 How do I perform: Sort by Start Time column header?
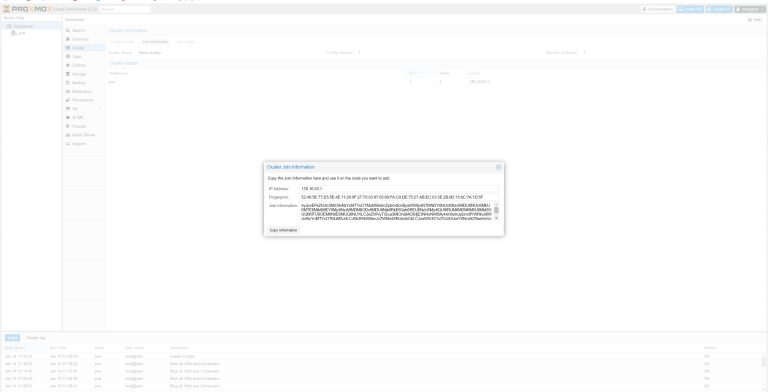[x=24, y=348]
